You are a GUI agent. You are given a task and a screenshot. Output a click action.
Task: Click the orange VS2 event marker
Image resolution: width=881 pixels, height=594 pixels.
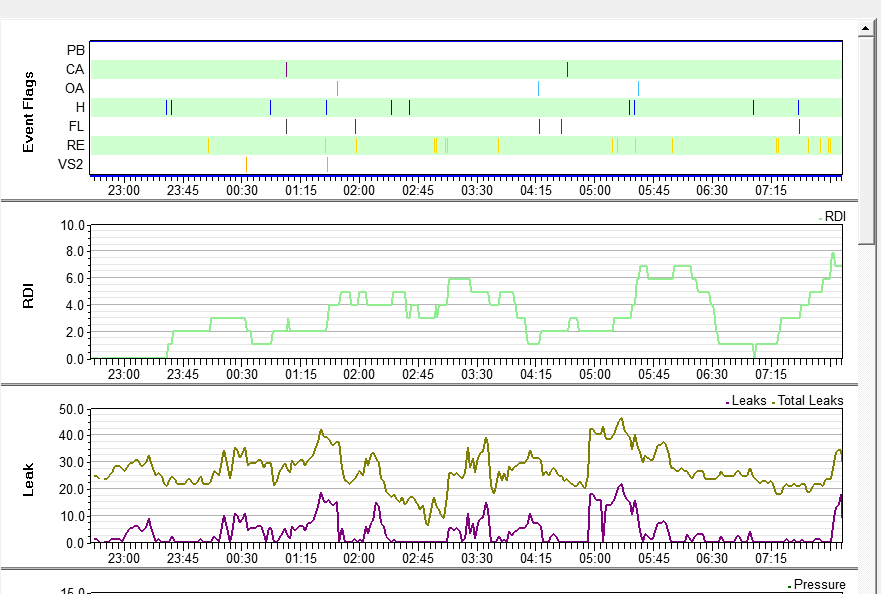246,164
